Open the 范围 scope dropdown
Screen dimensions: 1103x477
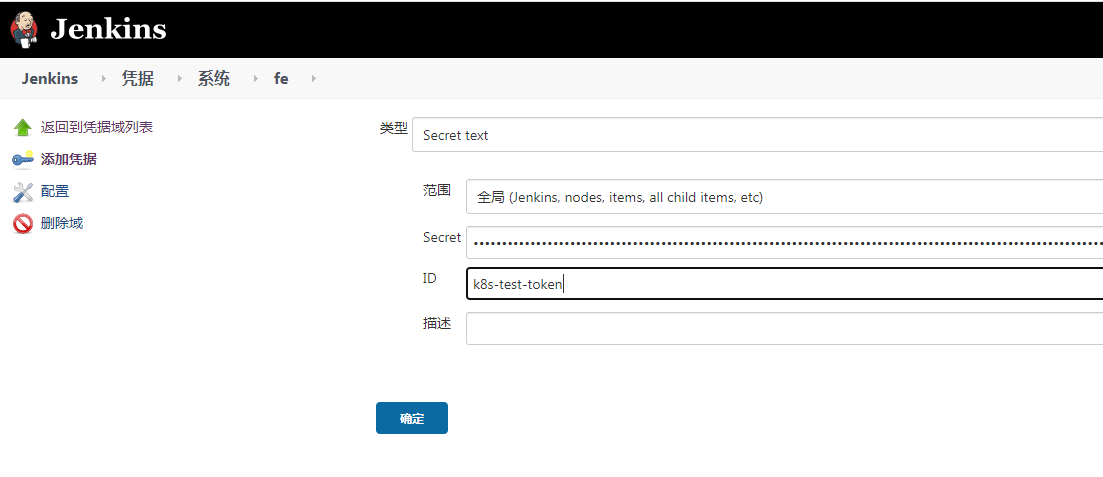coord(784,196)
